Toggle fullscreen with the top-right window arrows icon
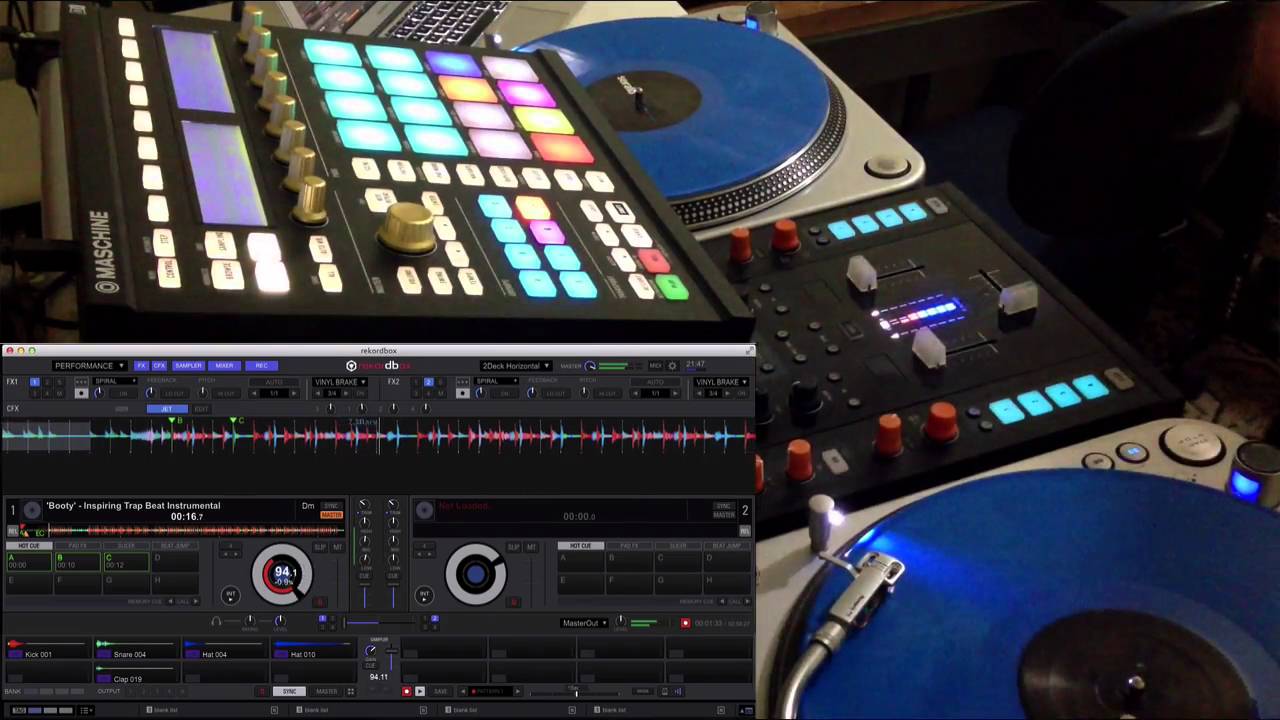This screenshot has width=1280, height=720. tap(750, 350)
